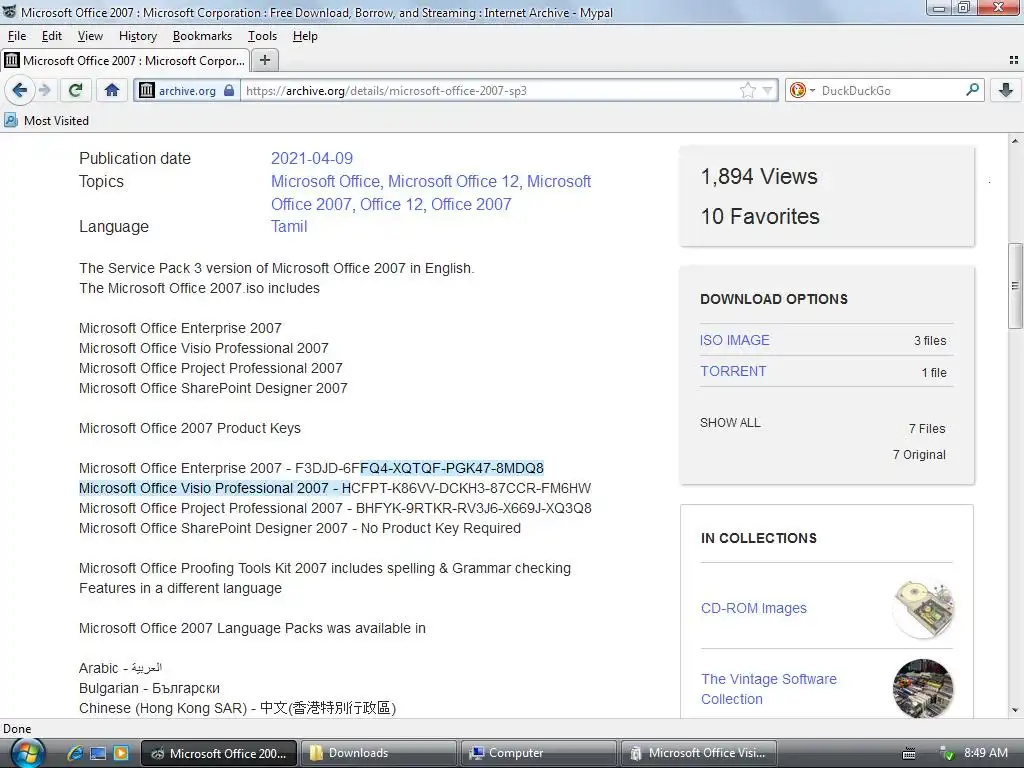Image resolution: width=1024 pixels, height=768 pixels.
Task: Open the Microsoft Office 12 topic link
Action: click(x=454, y=182)
